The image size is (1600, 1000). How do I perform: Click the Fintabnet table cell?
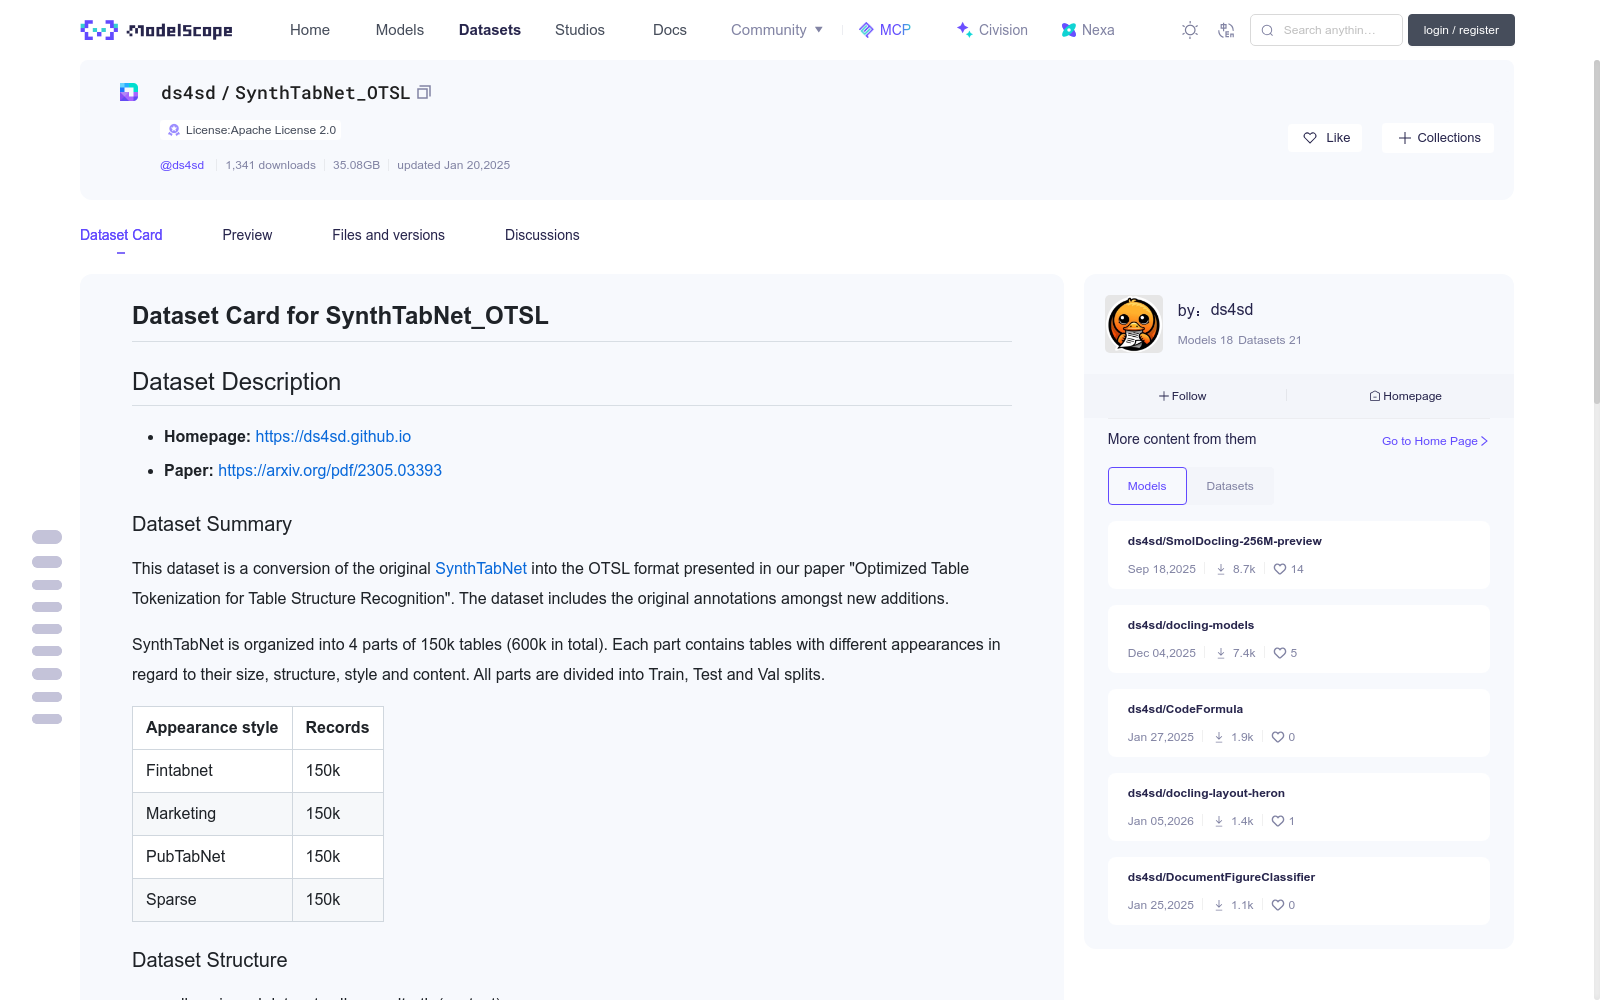(x=212, y=771)
